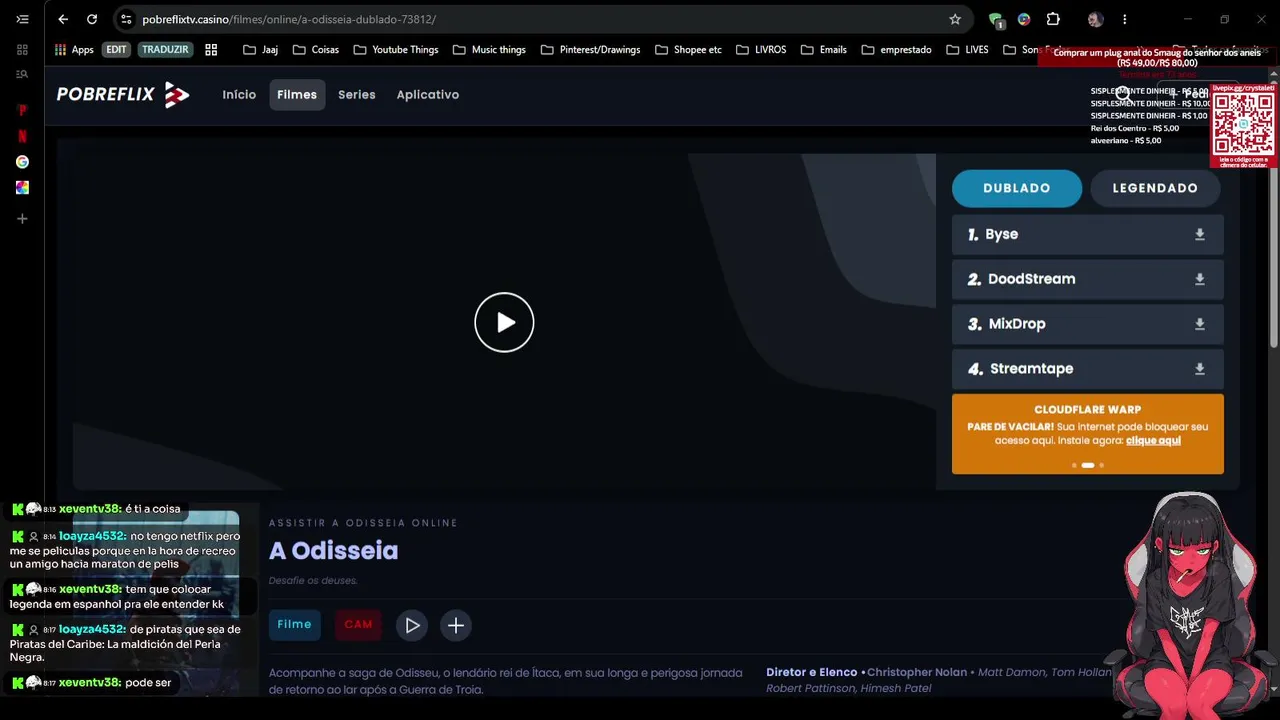The width and height of the screenshot is (1280, 720).
Task: Click the CAM quality badge
Action: pos(358,625)
